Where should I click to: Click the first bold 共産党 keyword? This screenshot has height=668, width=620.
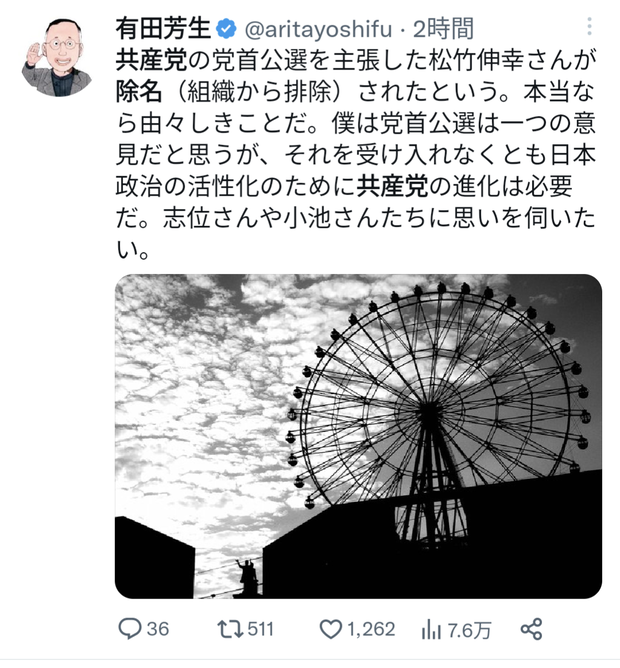pos(151,60)
